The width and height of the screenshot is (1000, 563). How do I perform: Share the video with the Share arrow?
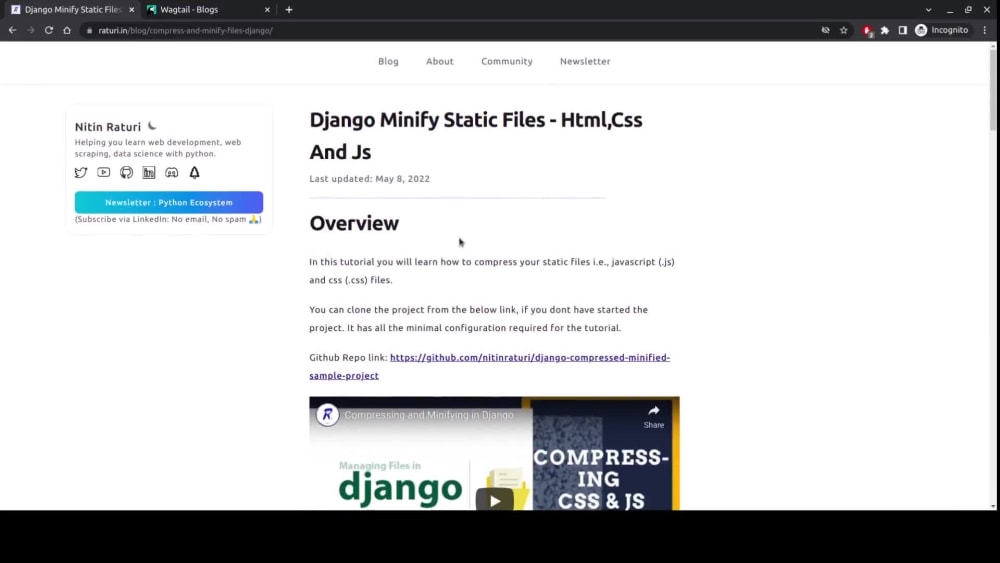pyautogui.click(x=654, y=416)
